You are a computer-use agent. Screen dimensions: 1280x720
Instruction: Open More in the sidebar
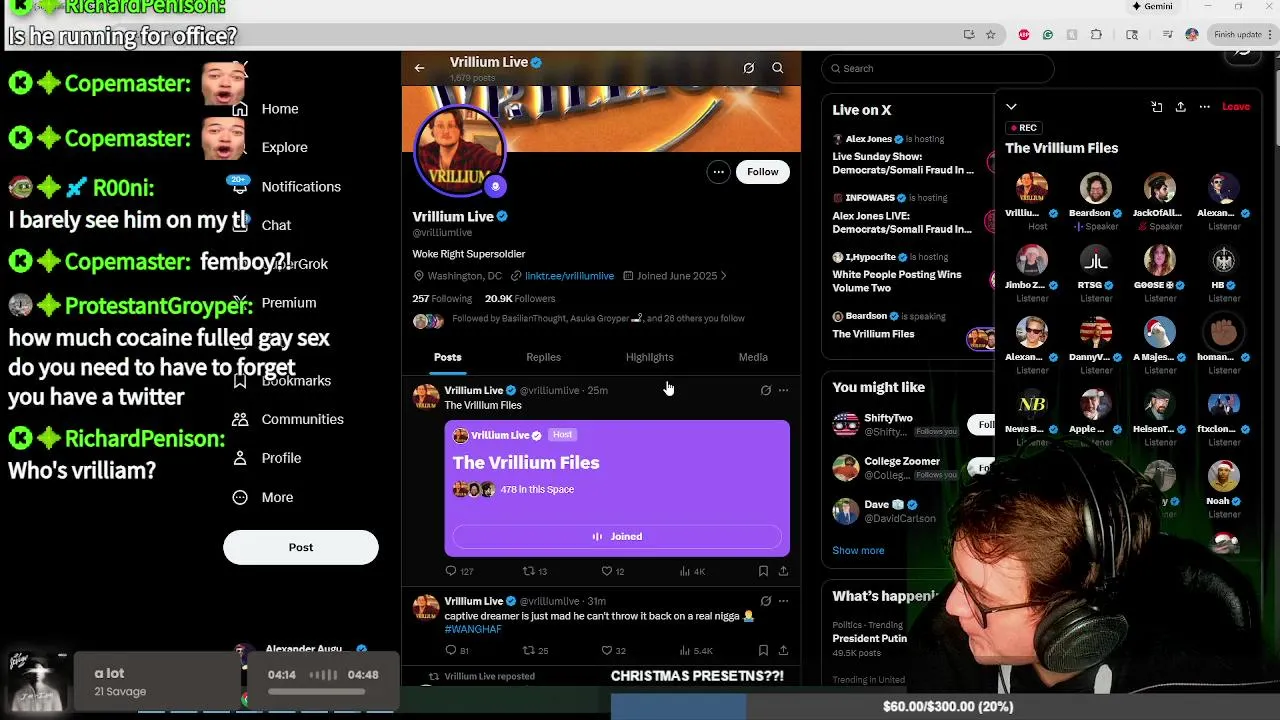coord(263,497)
